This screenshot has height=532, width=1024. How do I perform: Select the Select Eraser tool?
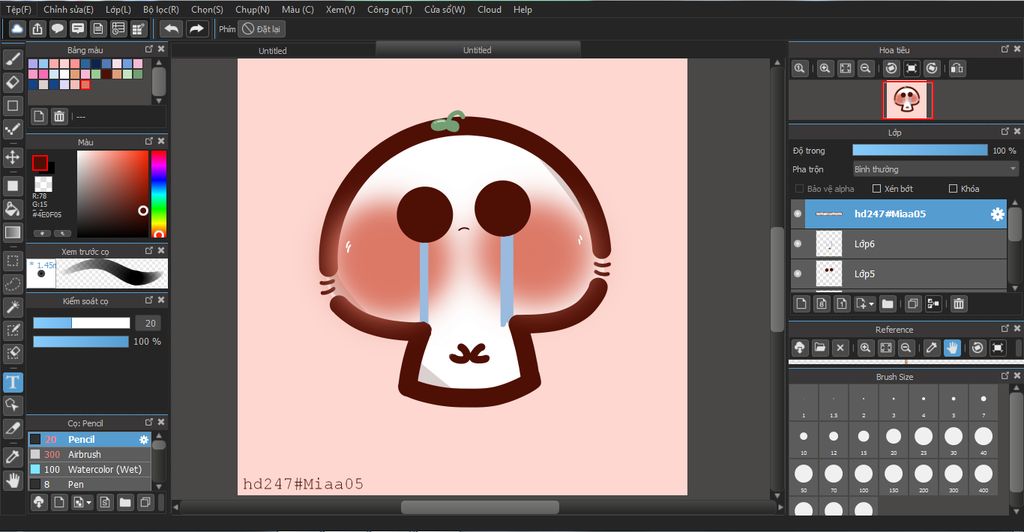point(12,353)
